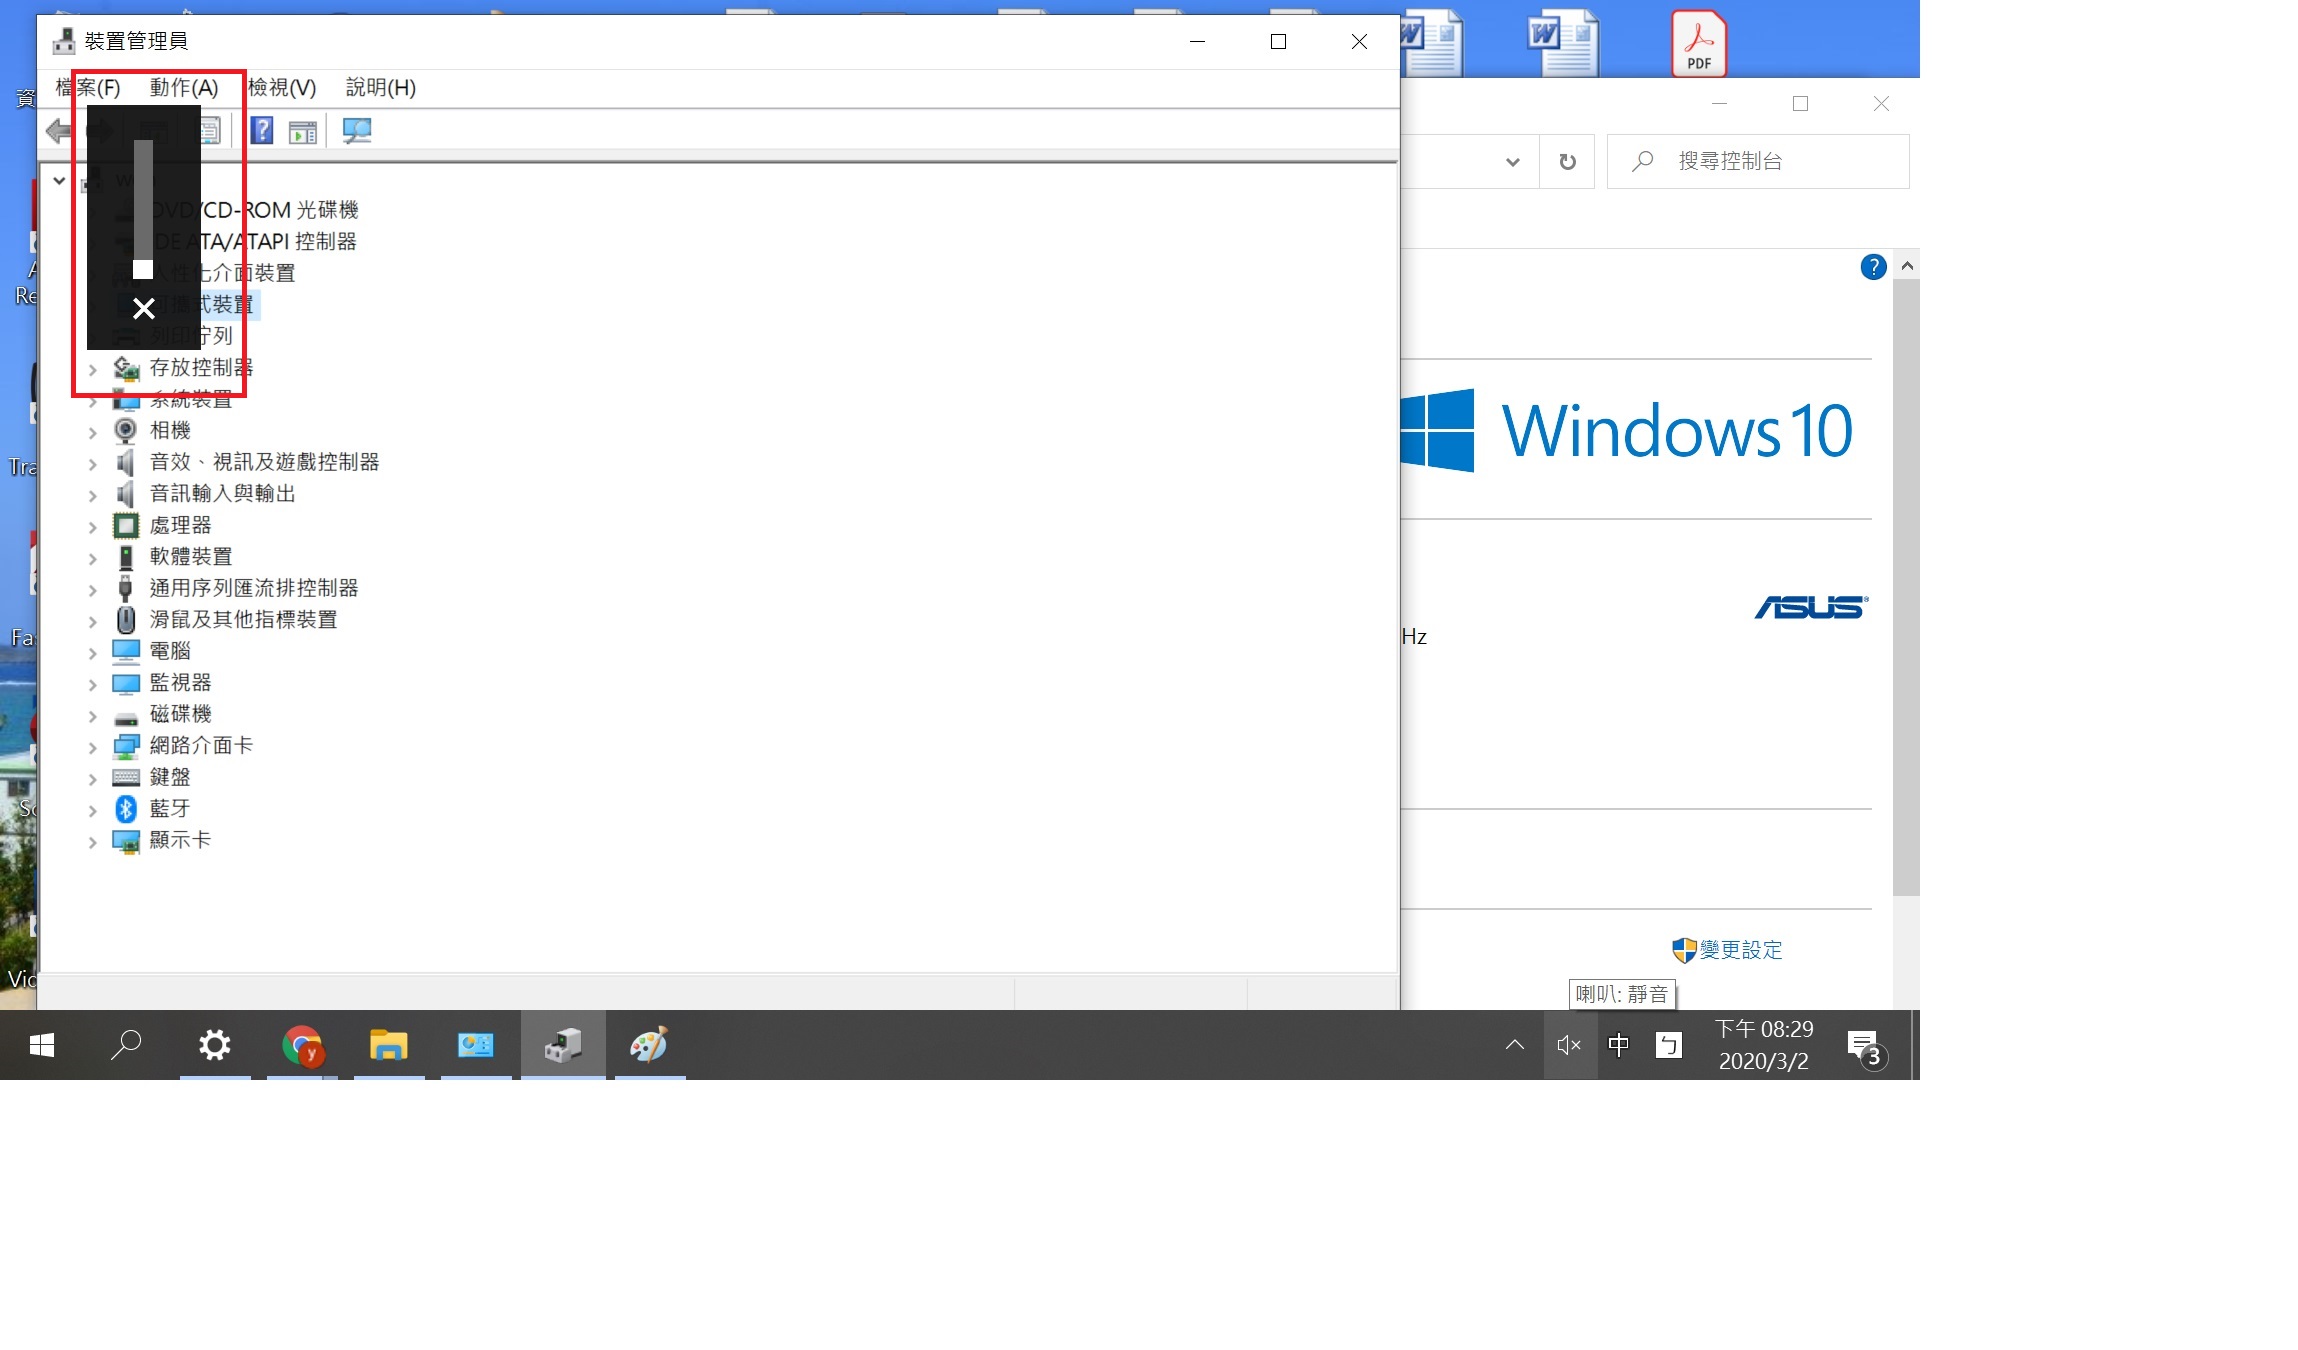Click the Control Panel taskbar icon
This screenshot has height=1350, width=2298.
pyautogui.click(x=475, y=1046)
